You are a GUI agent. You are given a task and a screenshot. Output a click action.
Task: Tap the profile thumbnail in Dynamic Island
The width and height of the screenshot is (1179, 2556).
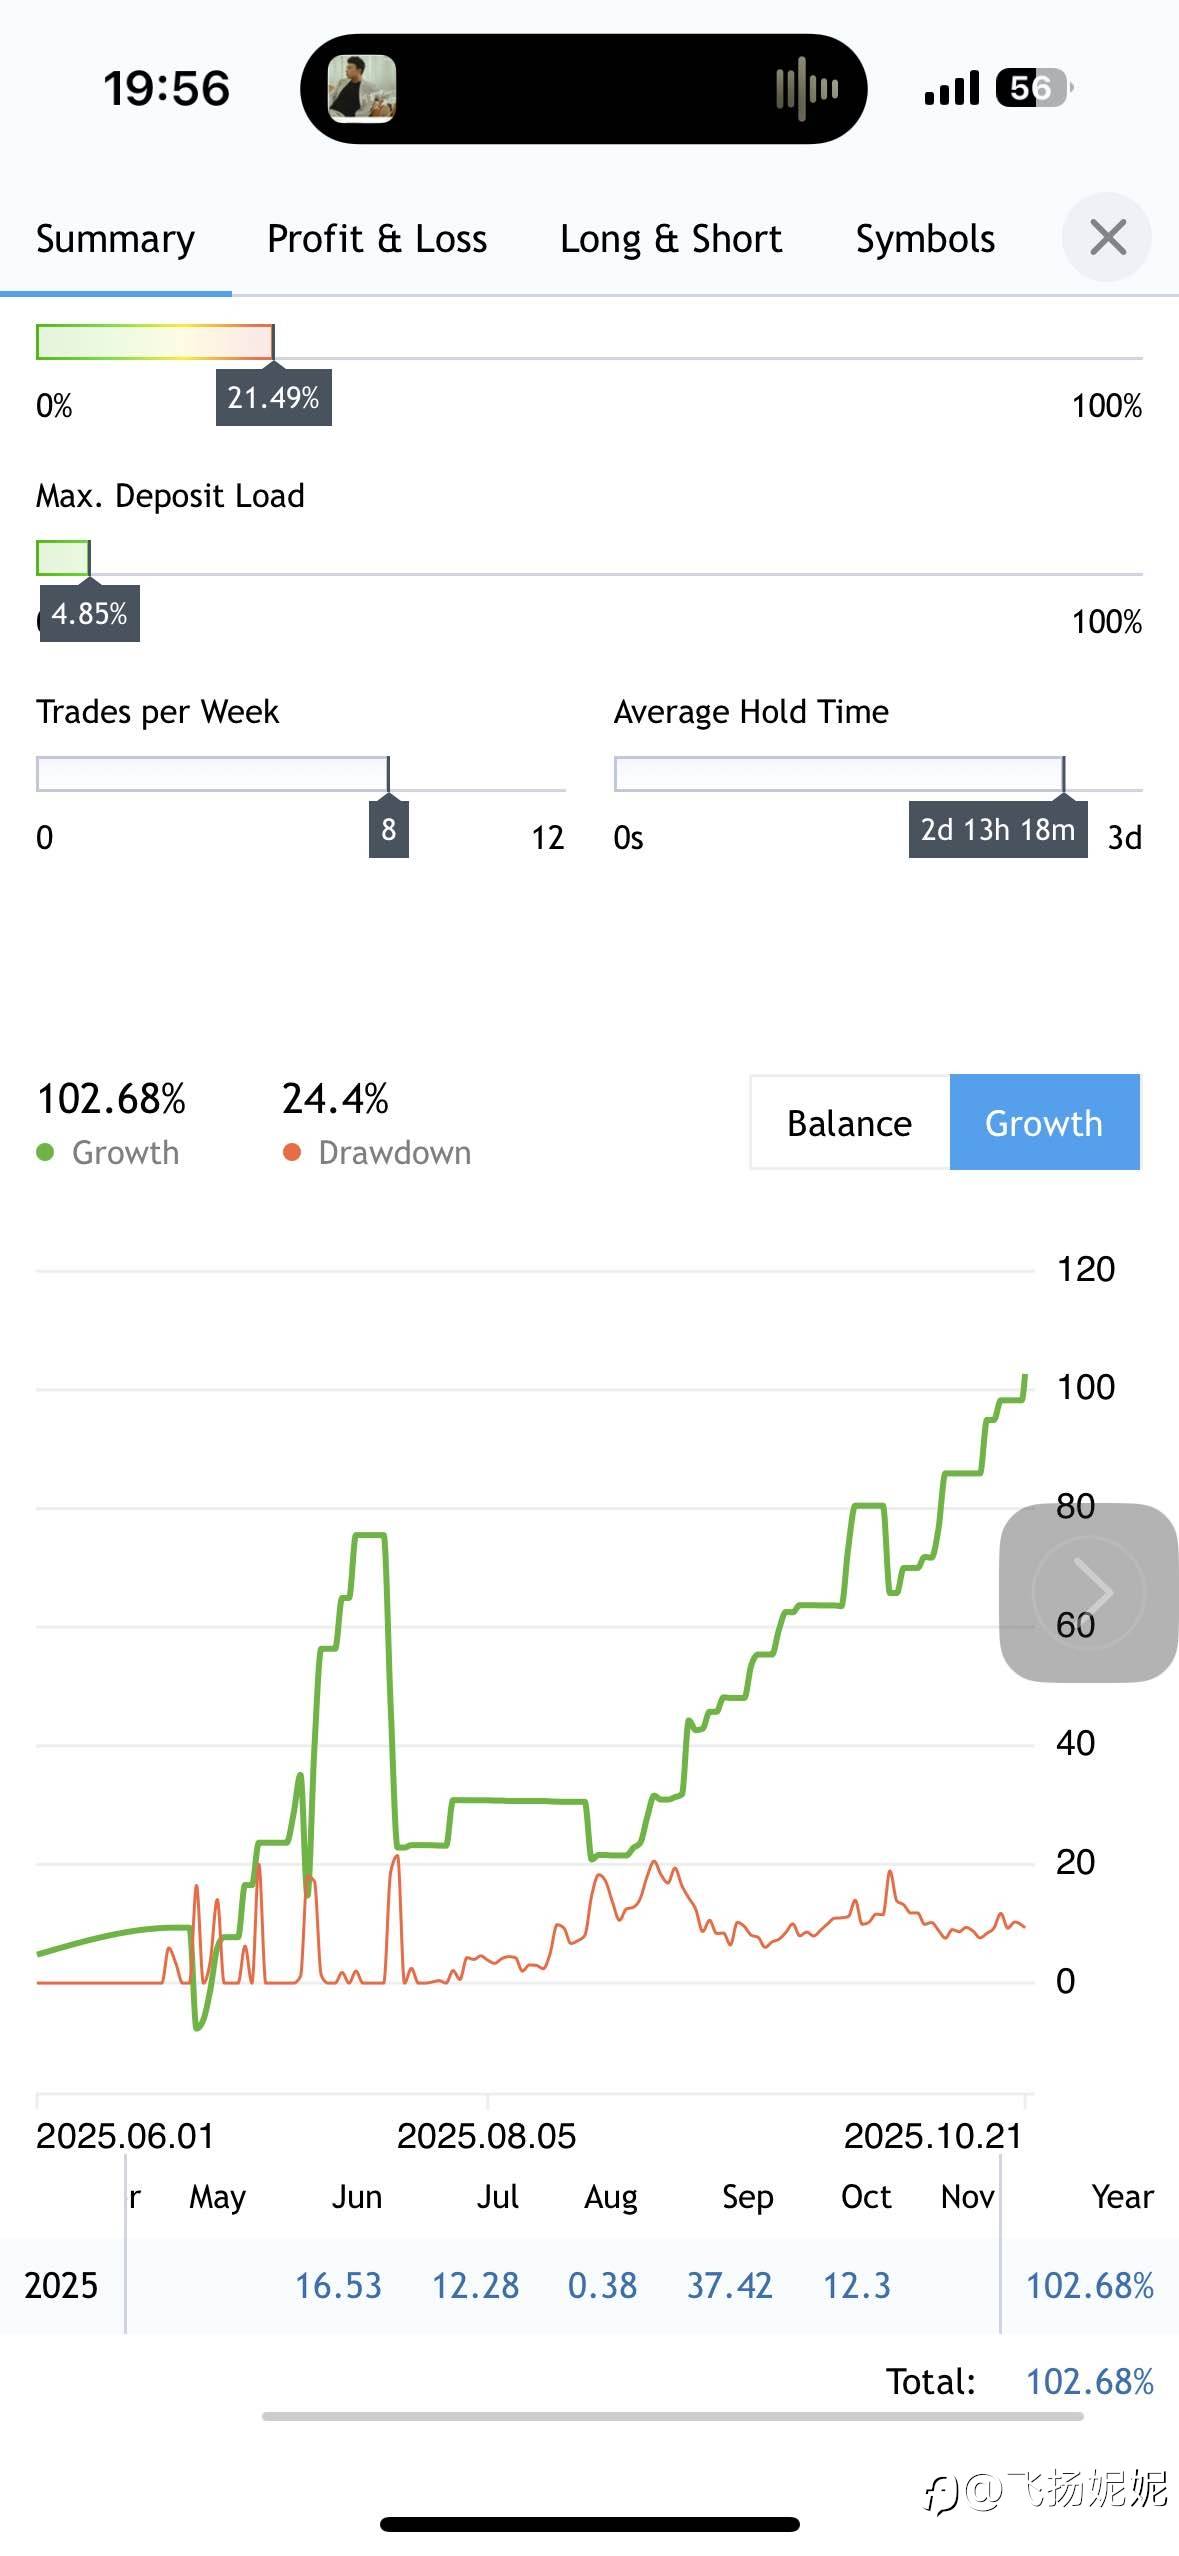[x=362, y=89]
